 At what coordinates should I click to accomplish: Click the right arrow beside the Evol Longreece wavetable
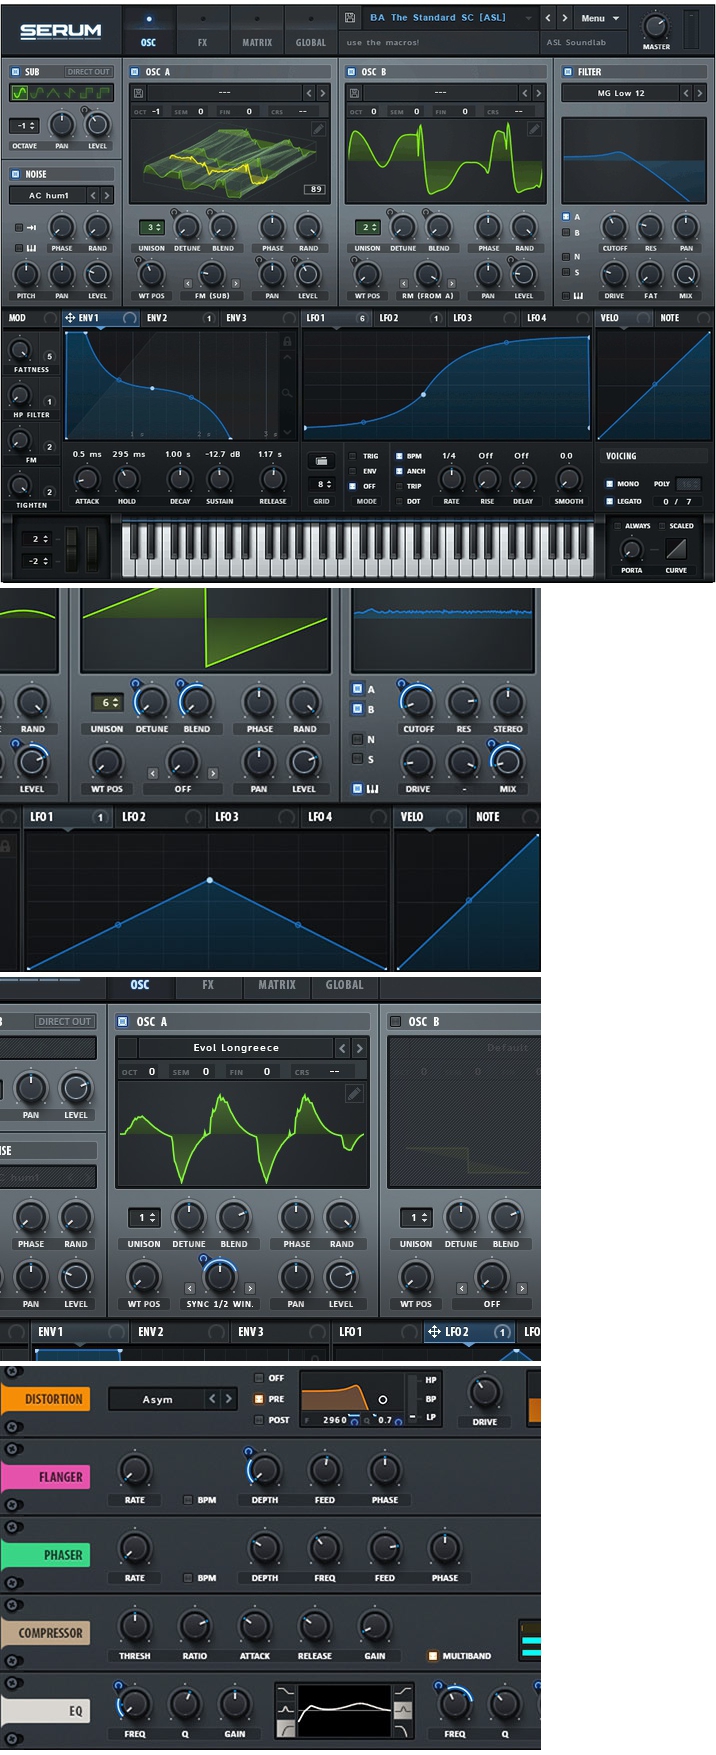click(x=359, y=1047)
